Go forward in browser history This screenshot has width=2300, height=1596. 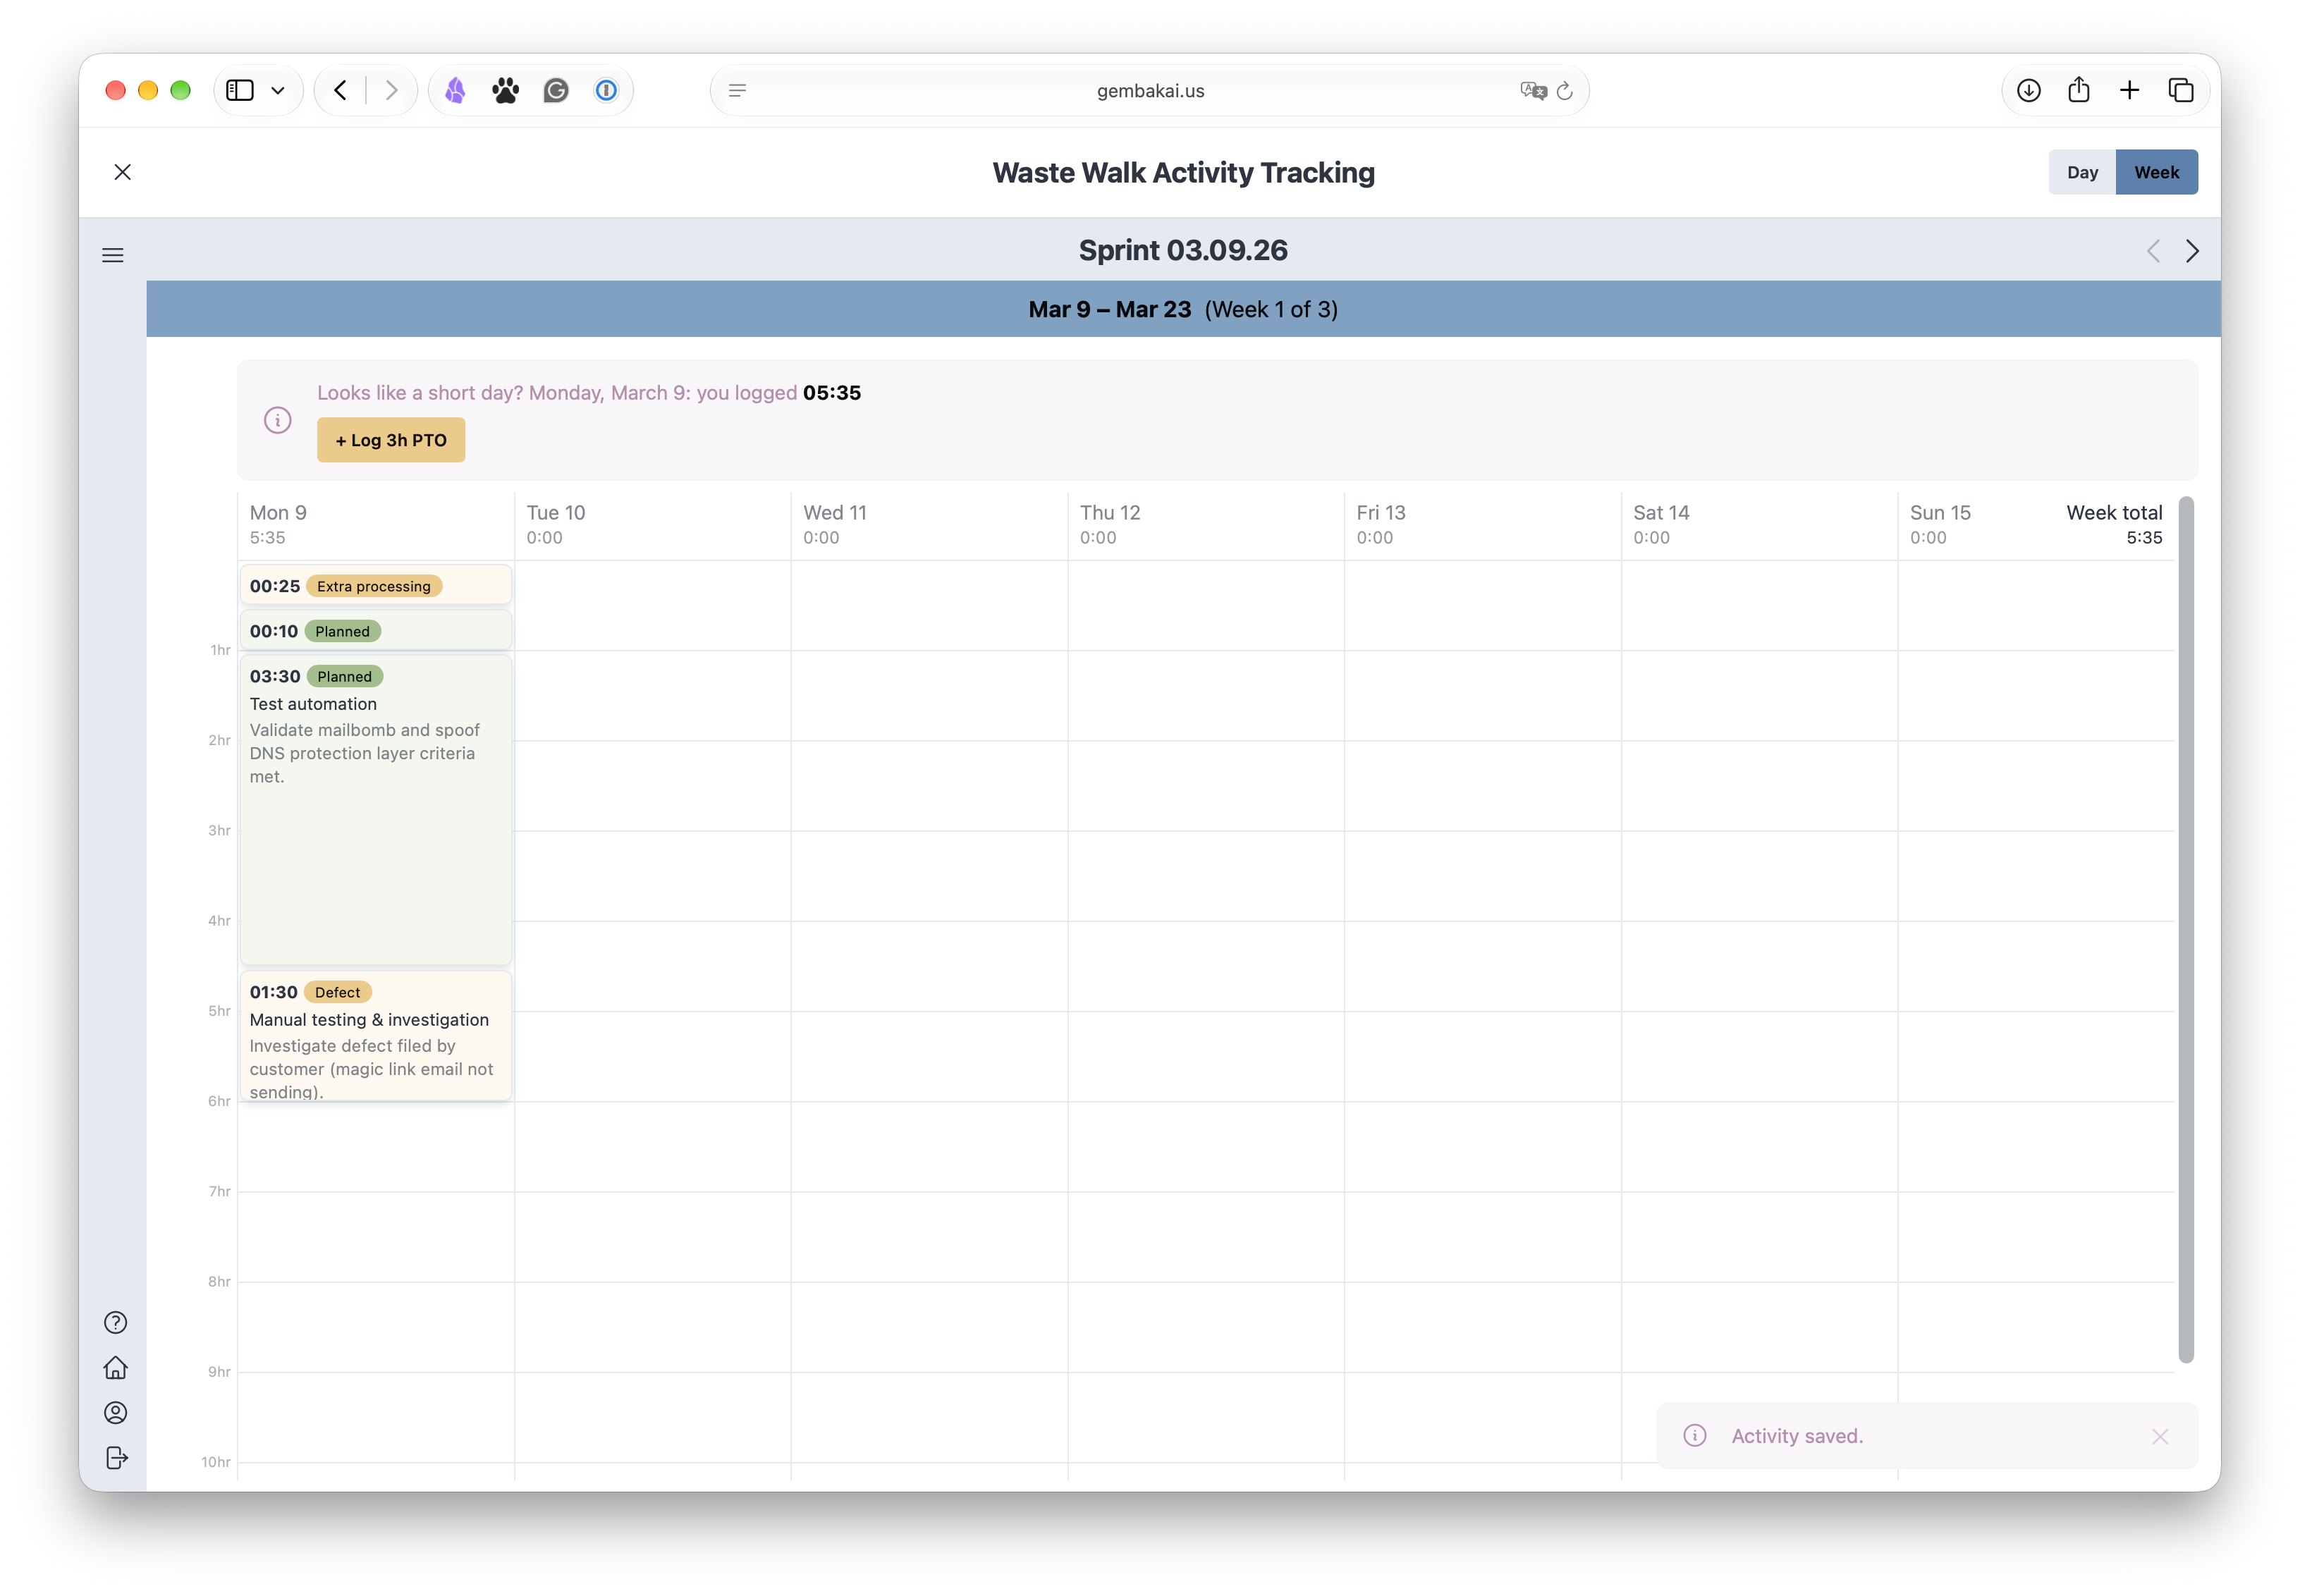tap(392, 90)
